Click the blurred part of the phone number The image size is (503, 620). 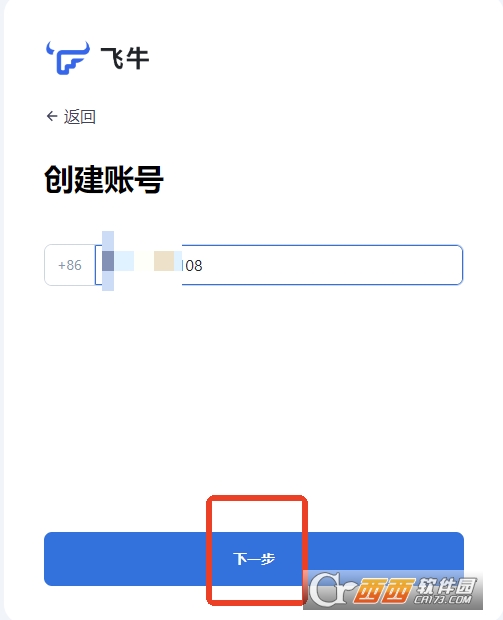point(142,261)
